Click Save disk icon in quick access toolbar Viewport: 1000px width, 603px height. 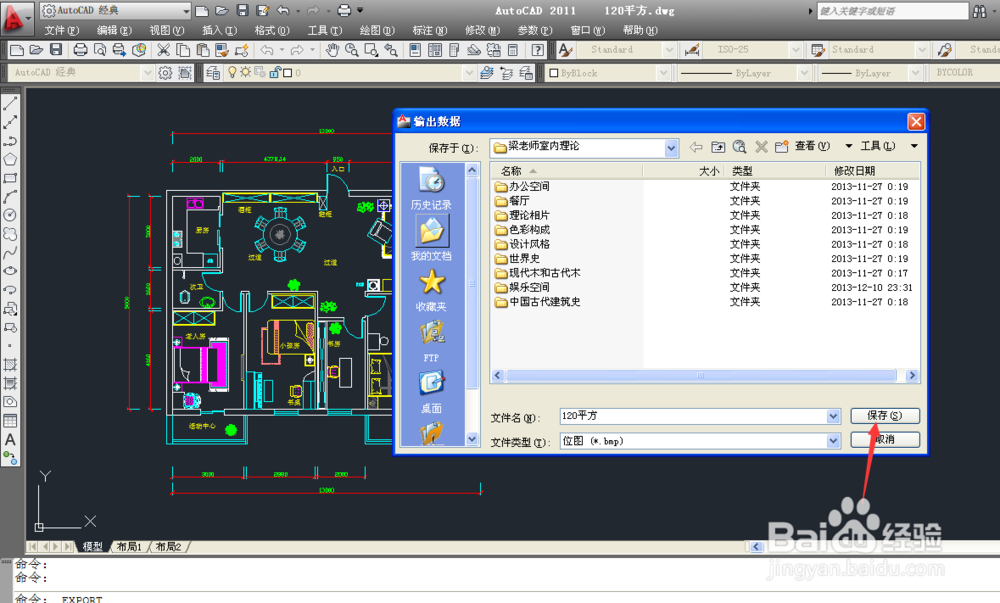point(242,10)
